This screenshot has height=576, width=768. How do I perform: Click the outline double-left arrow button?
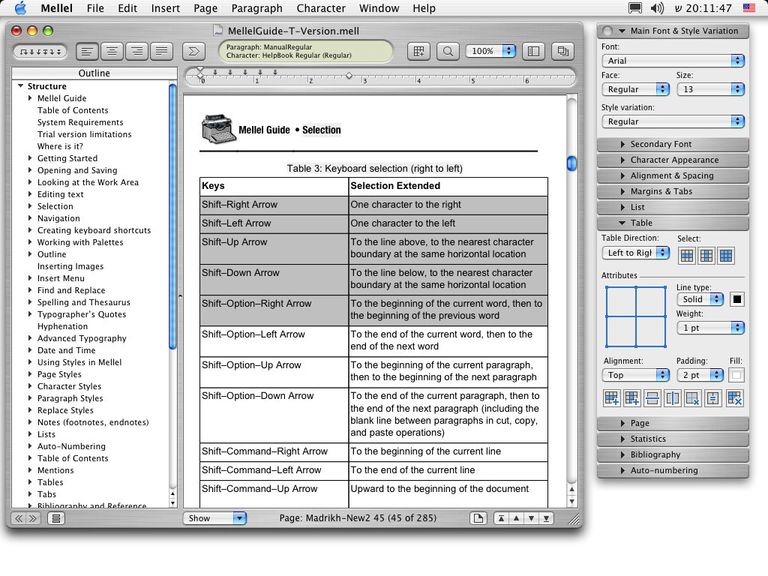pyautogui.click(x=19, y=518)
